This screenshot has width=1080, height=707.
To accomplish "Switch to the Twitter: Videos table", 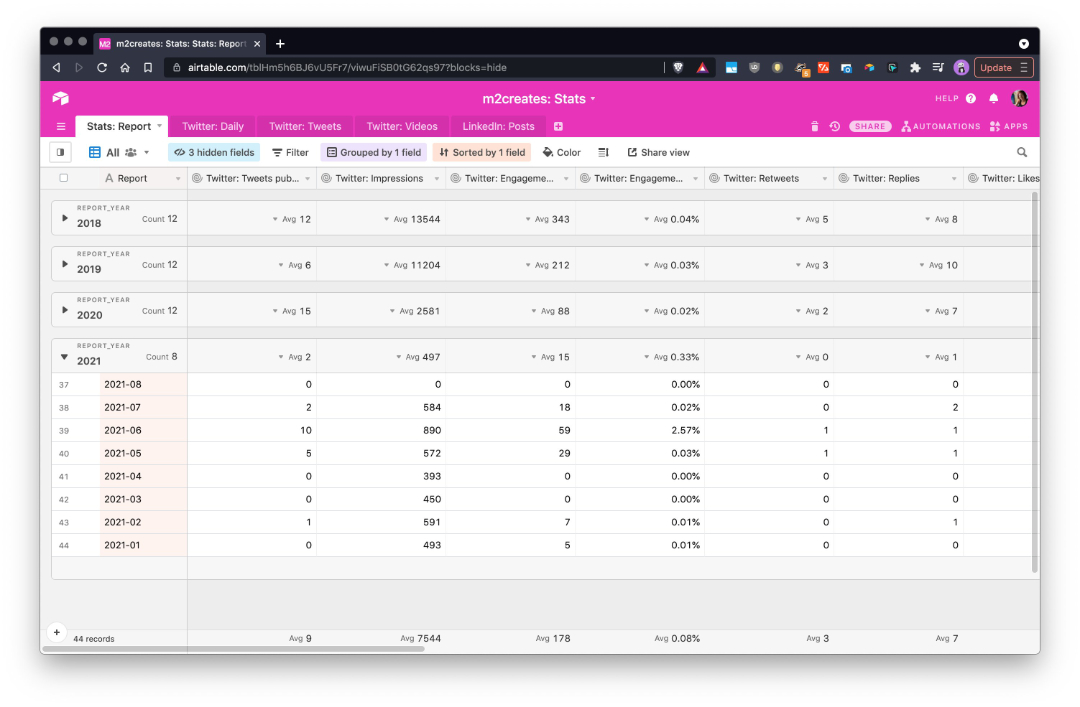I will coord(402,127).
